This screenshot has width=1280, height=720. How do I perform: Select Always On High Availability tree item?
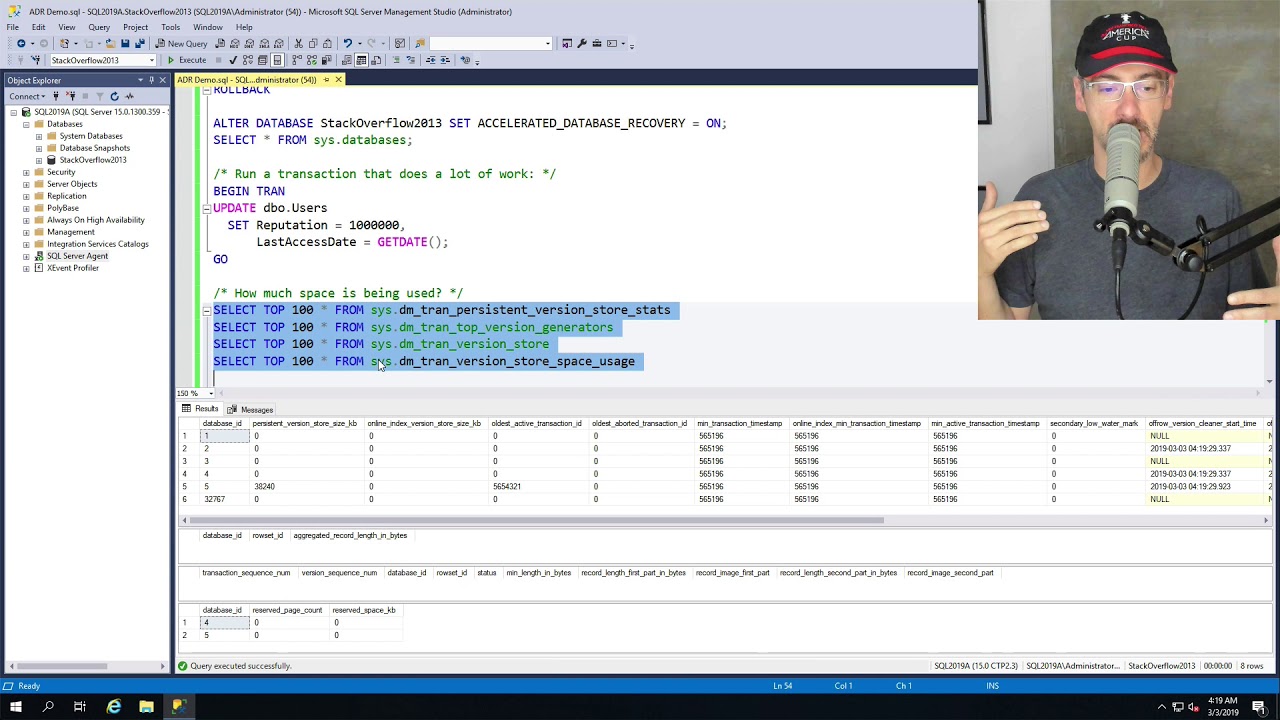point(95,220)
